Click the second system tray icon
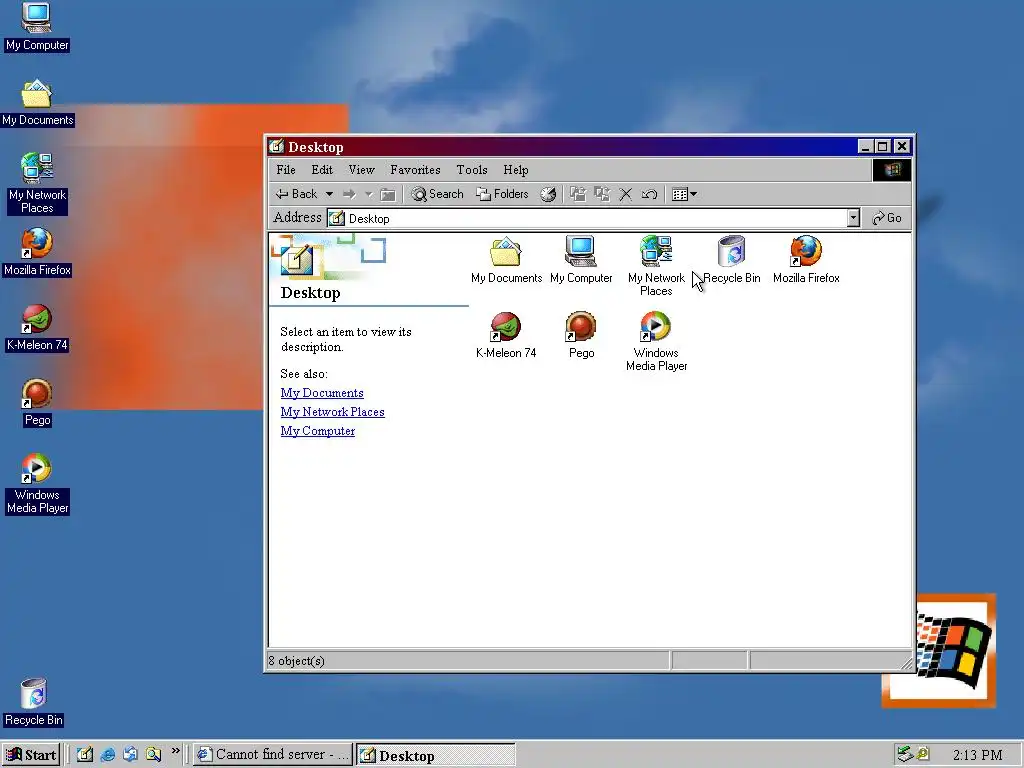This screenshot has height=768, width=1024. pos(923,754)
